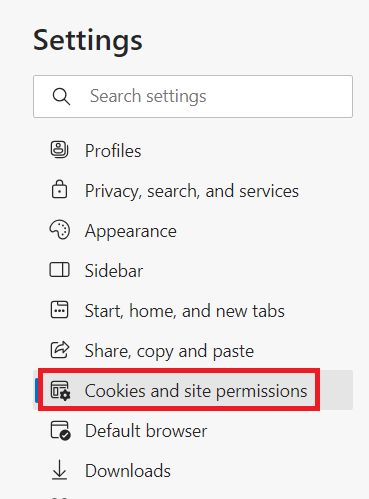Open Start, home, and new tabs

185,311
